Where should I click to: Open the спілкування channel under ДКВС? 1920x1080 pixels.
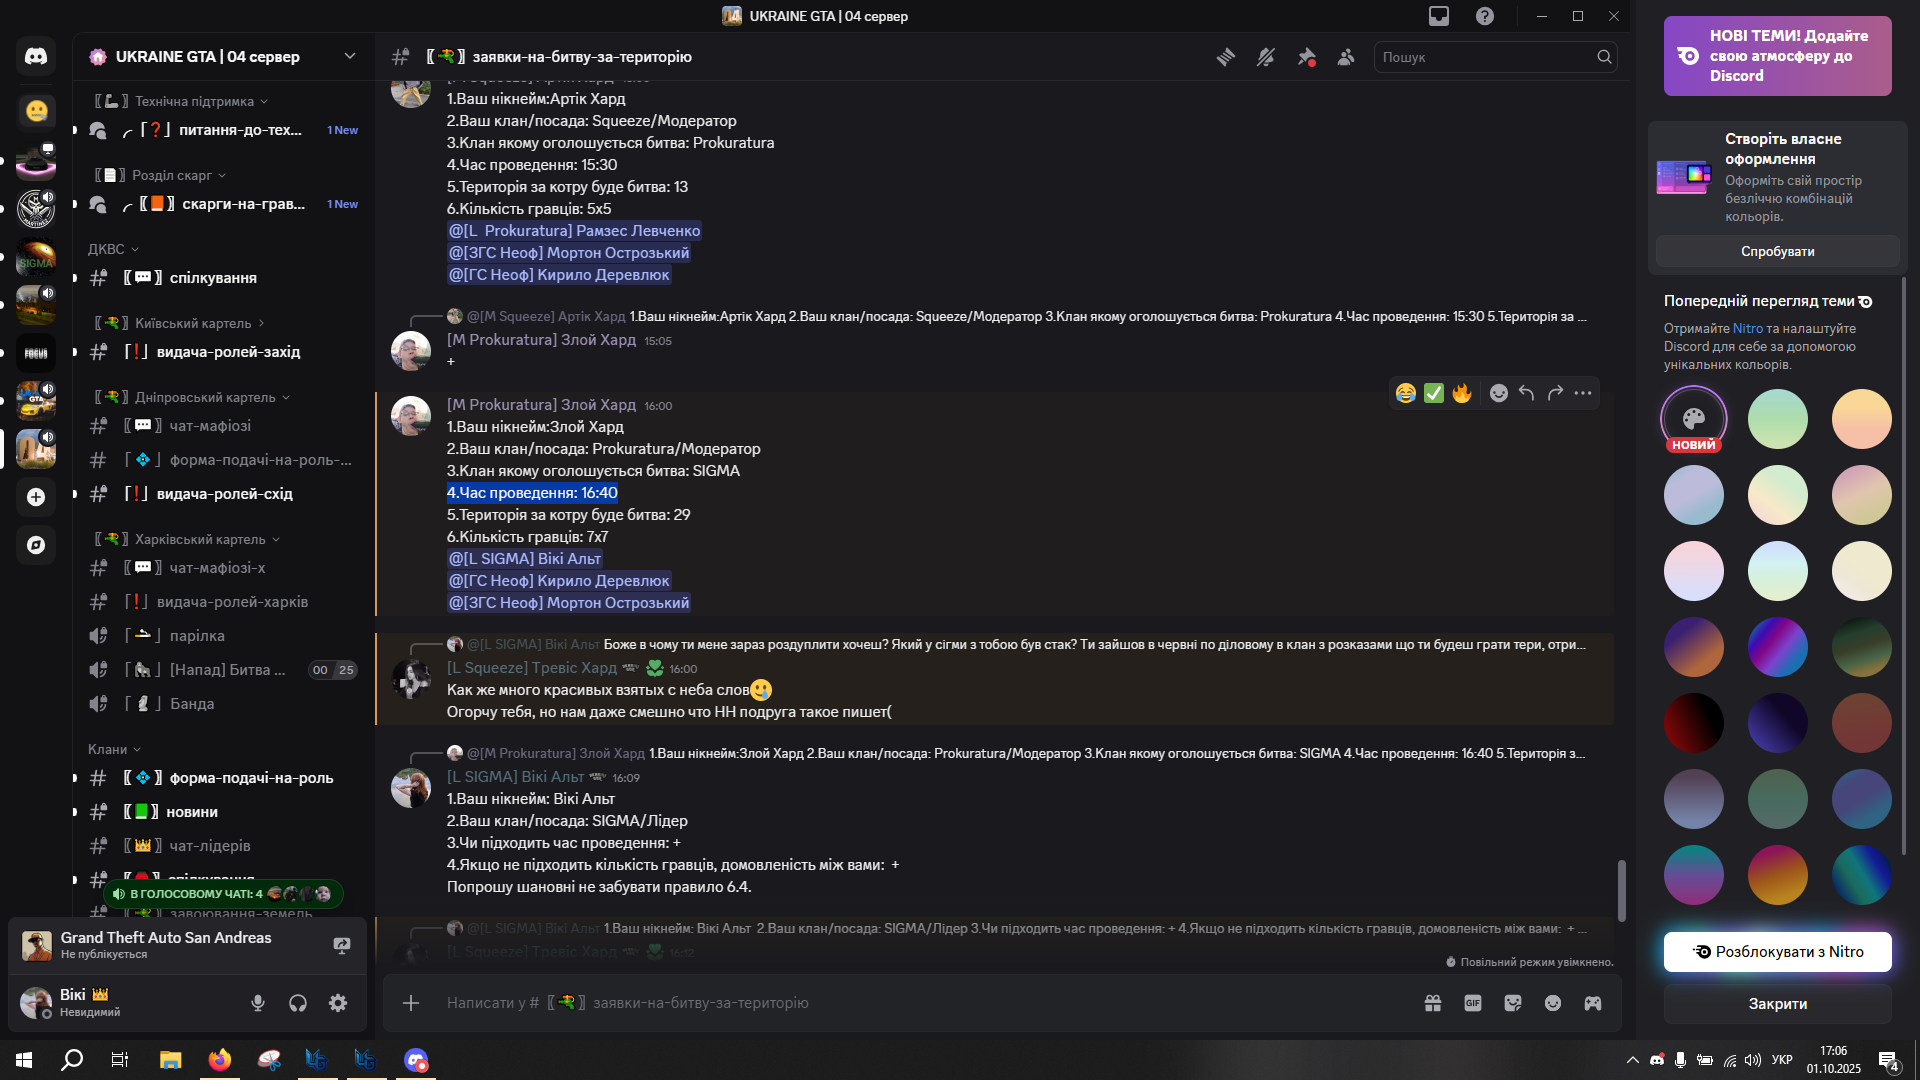pos(222,278)
